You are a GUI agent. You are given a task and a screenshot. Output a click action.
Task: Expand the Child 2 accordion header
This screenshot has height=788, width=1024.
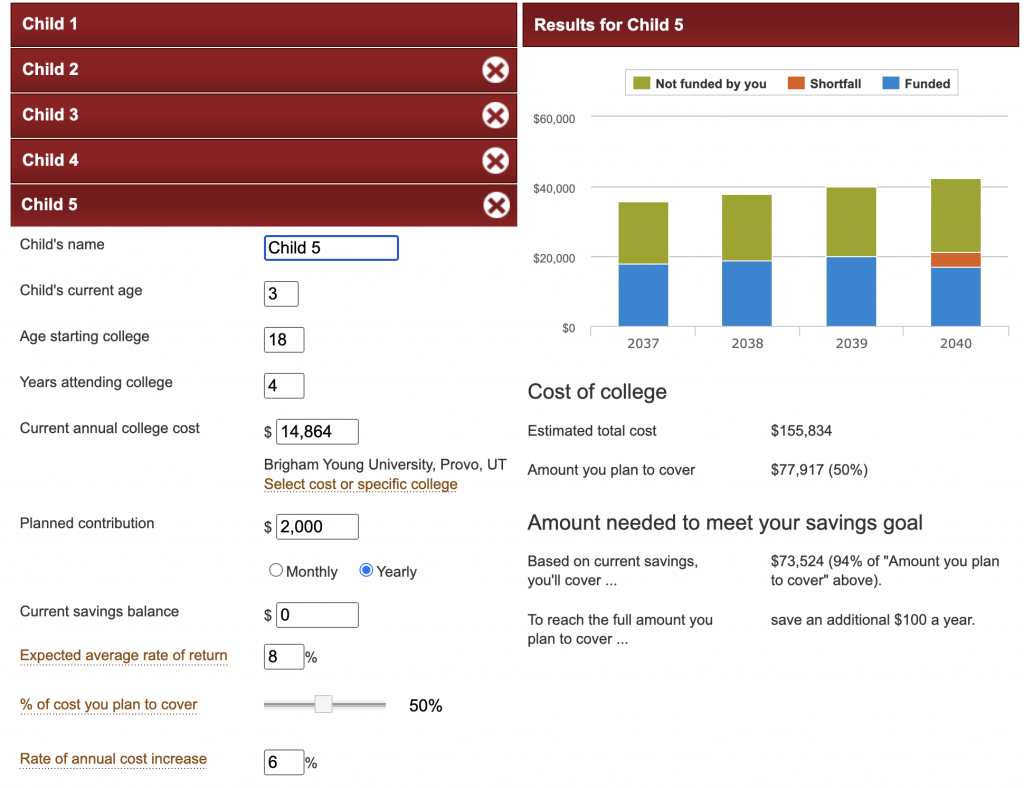240,69
